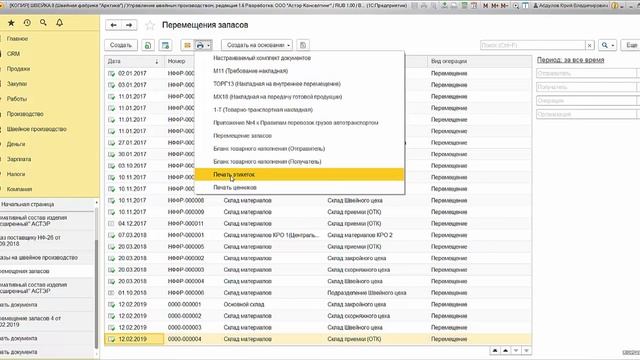Go back with the left arrow button
Viewport: 640px width, 360px height.
(113, 25)
